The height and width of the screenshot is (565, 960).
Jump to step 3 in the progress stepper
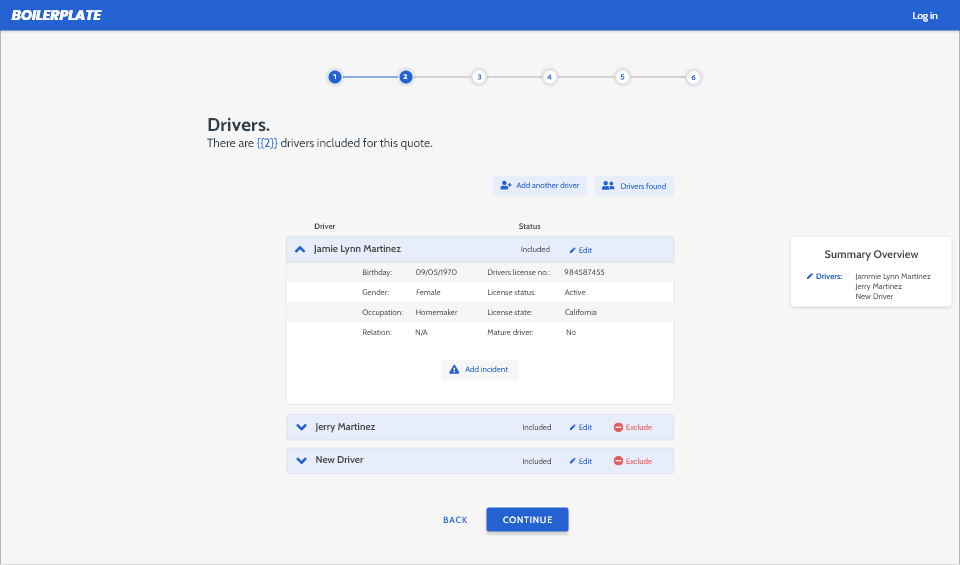click(x=479, y=77)
